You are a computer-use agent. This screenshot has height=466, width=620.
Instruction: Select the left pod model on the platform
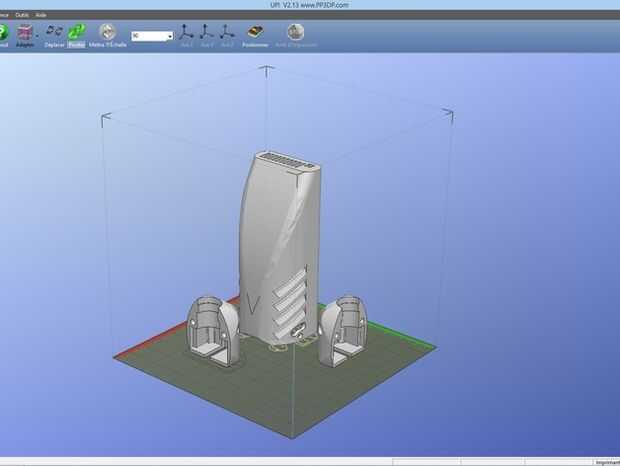tap(212, 331)
